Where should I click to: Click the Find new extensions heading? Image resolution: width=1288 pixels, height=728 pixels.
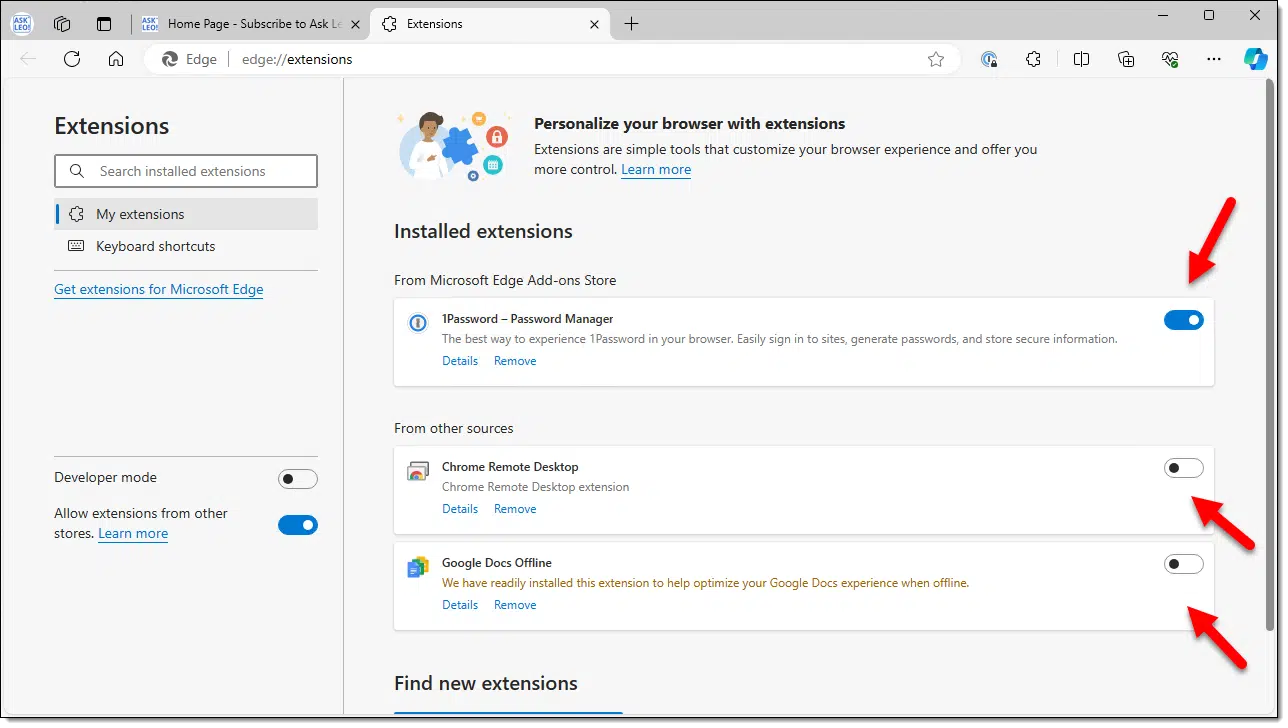(486, 683)
